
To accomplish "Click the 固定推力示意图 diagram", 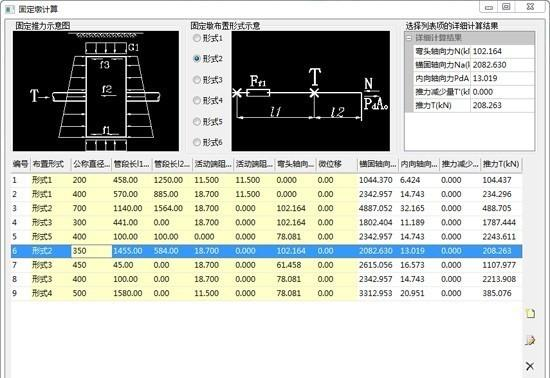I will point(96,91).
